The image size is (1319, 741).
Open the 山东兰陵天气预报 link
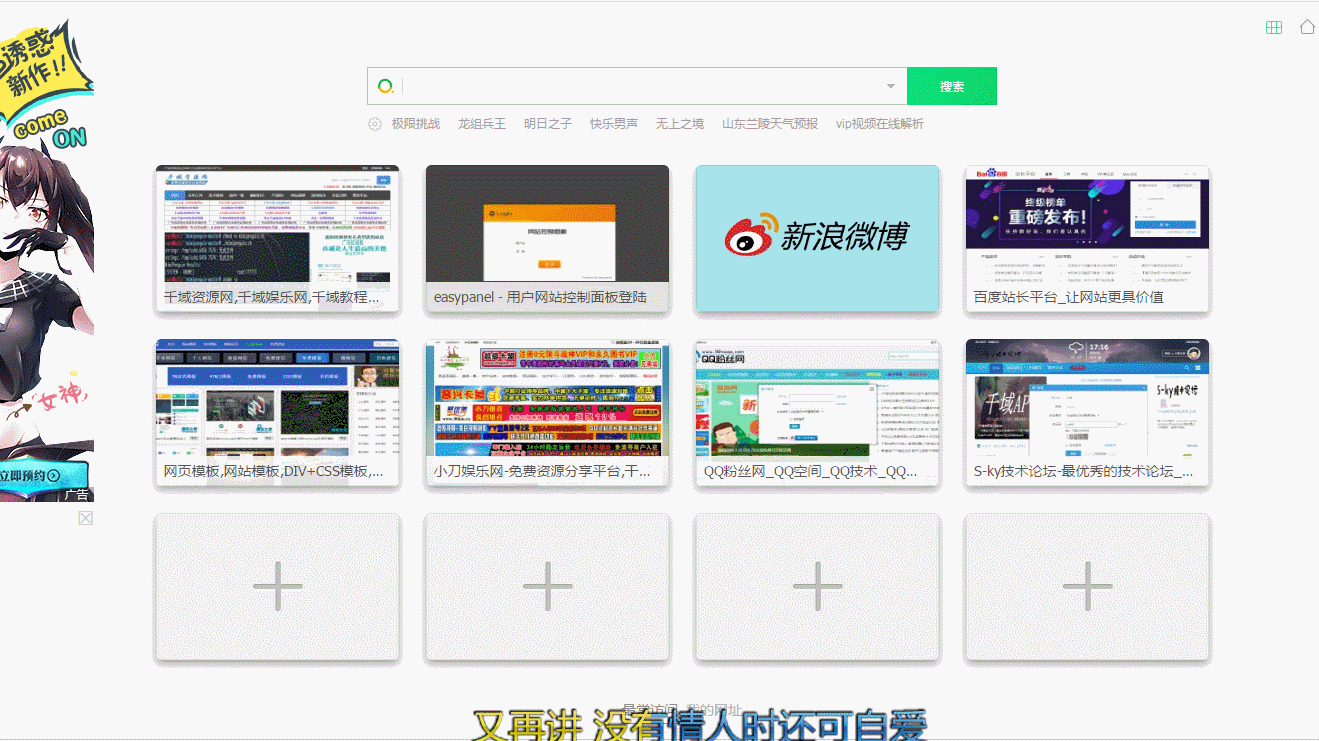(770, 124)
